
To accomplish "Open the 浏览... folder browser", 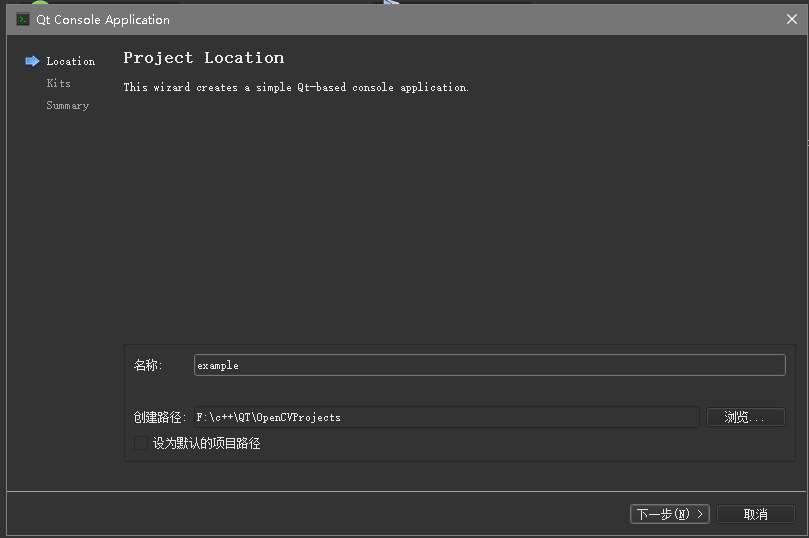I will (746, 417).
